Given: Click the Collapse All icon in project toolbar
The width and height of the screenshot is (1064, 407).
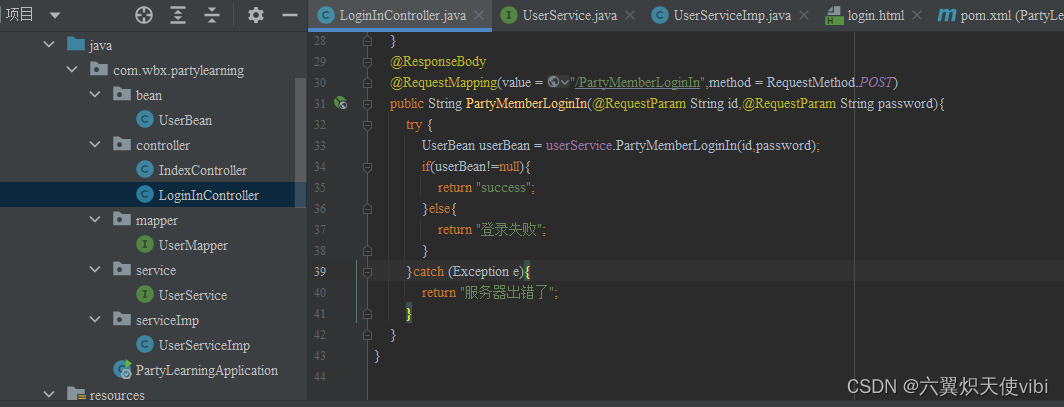Looking at the screenshot, I should point(212,15).
